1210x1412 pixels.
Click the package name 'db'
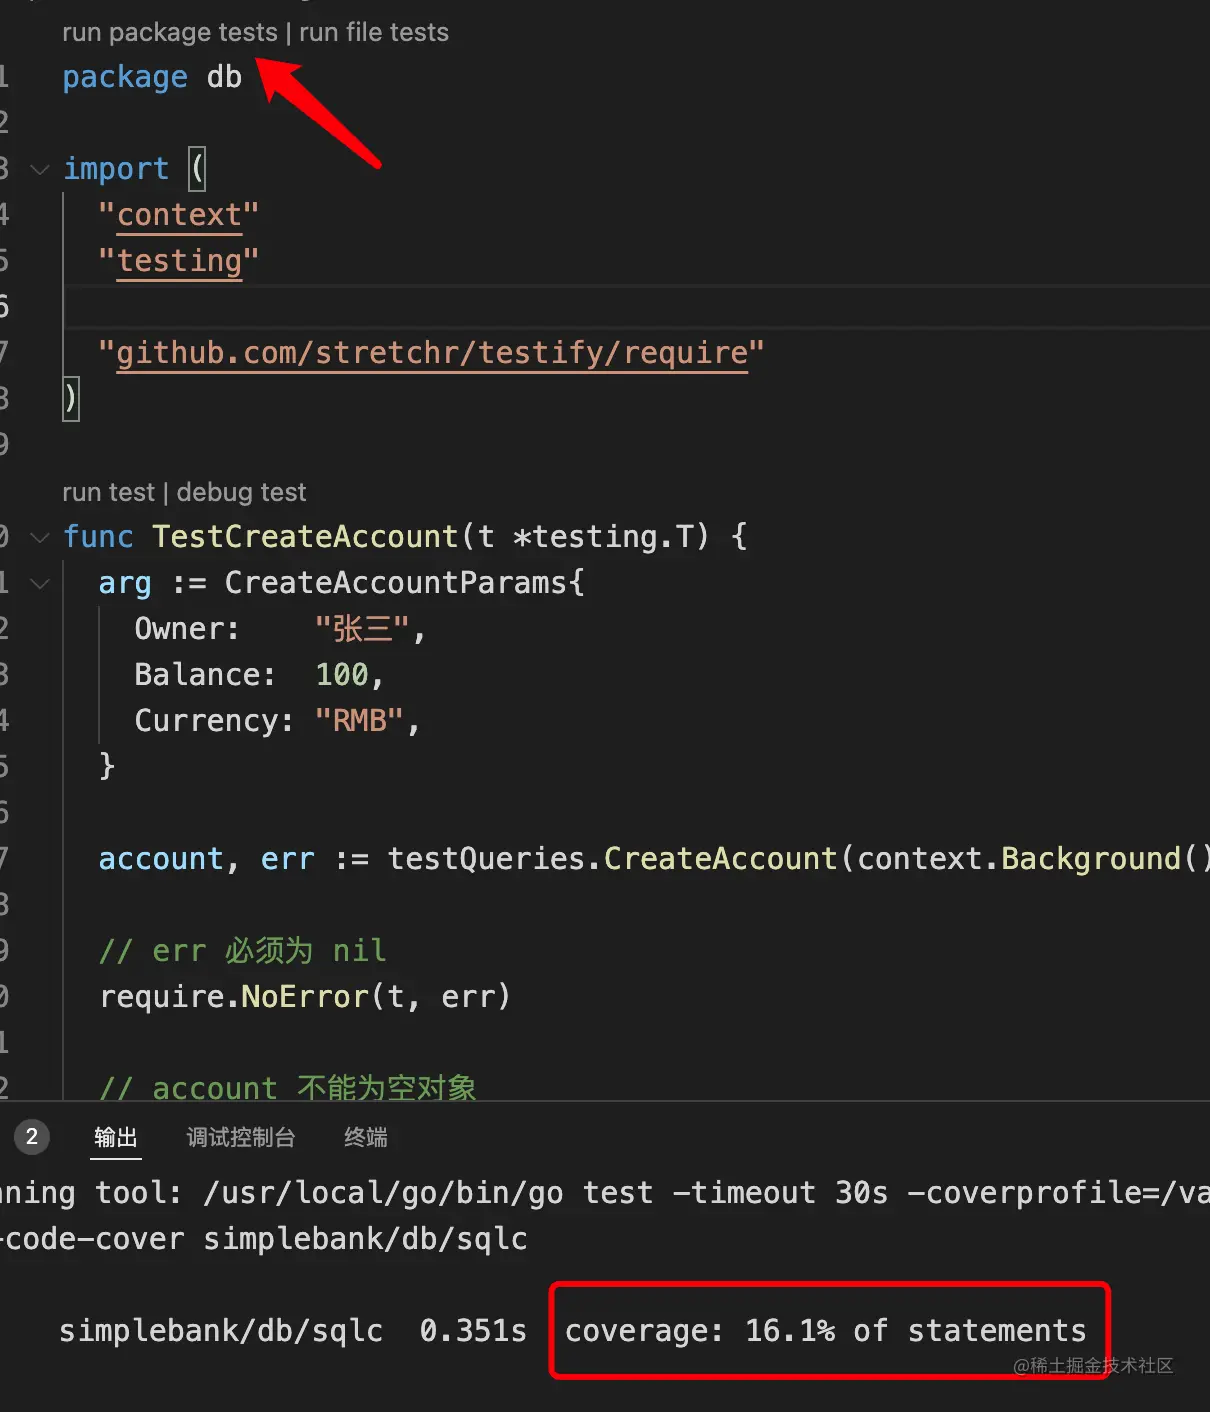click(224, 77)
